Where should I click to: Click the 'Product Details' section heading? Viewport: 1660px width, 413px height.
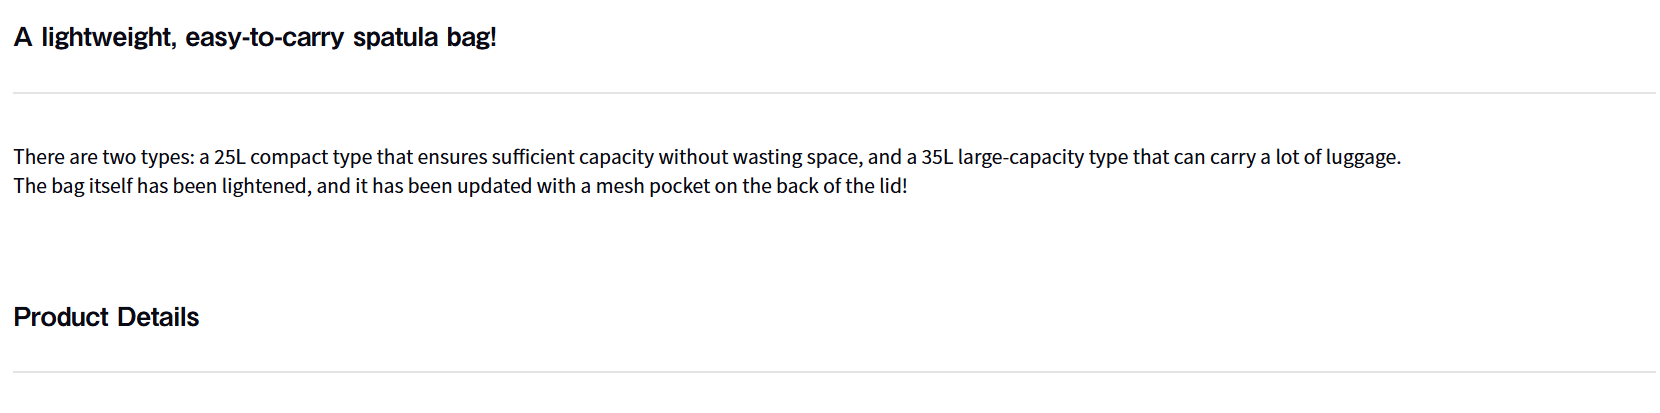pyautogui.click(x=106, y=317)
